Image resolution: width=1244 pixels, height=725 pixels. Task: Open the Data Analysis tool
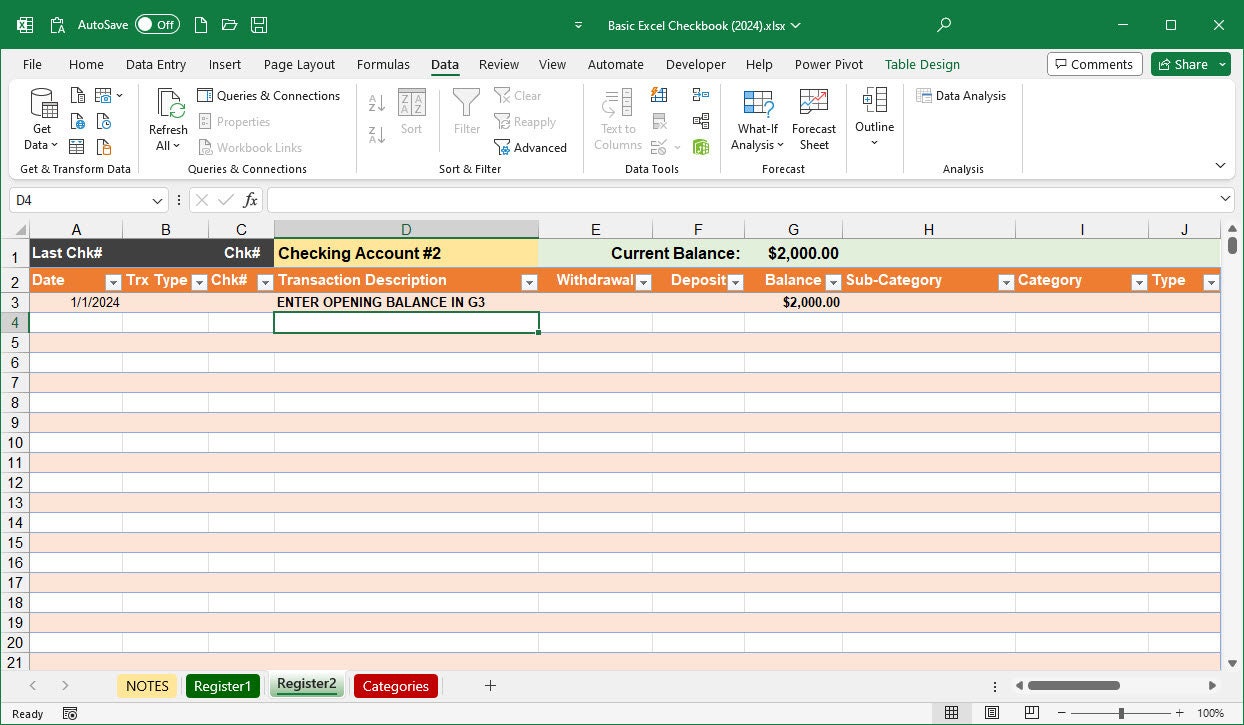(962, 95)
